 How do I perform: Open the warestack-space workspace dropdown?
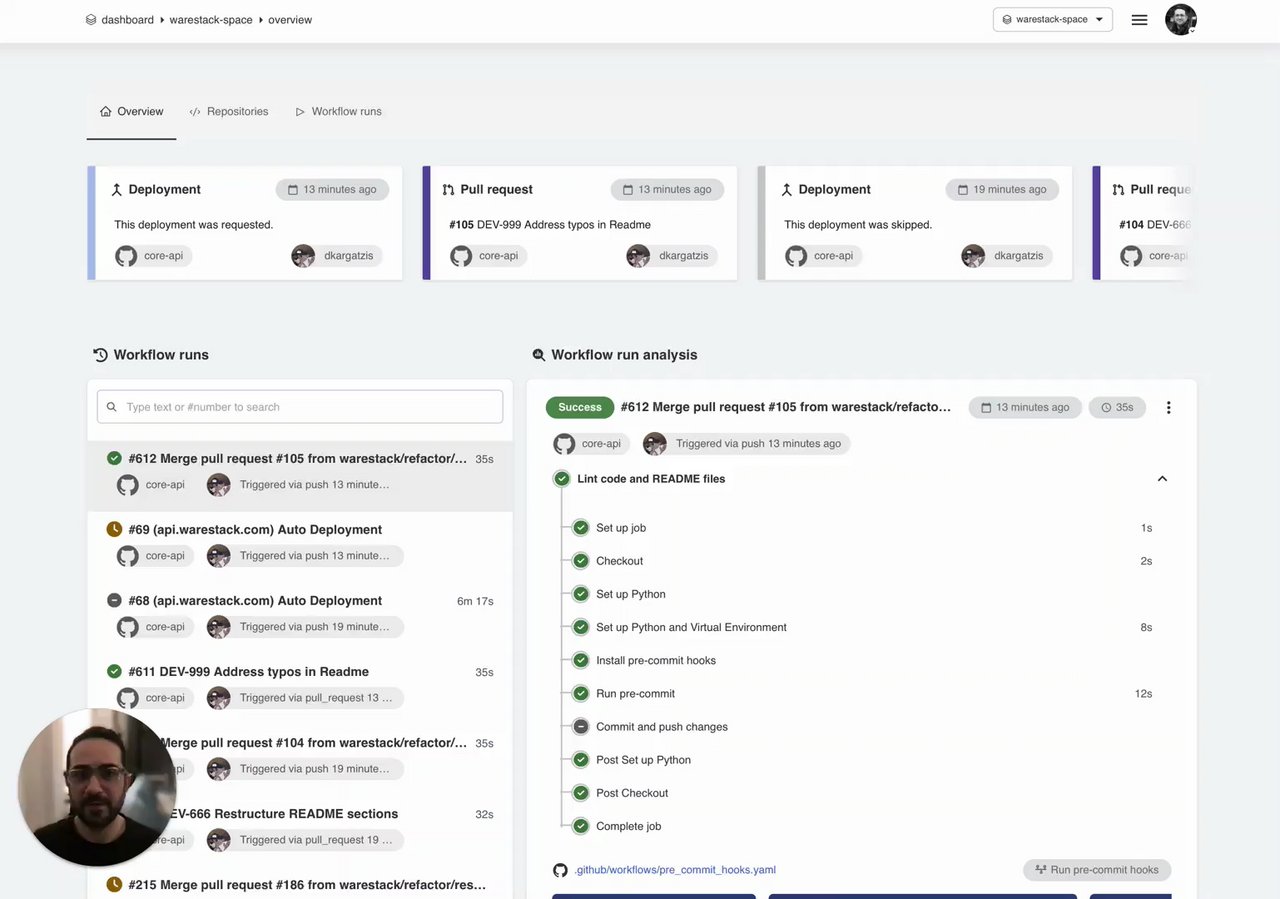tap(1052, 19)
